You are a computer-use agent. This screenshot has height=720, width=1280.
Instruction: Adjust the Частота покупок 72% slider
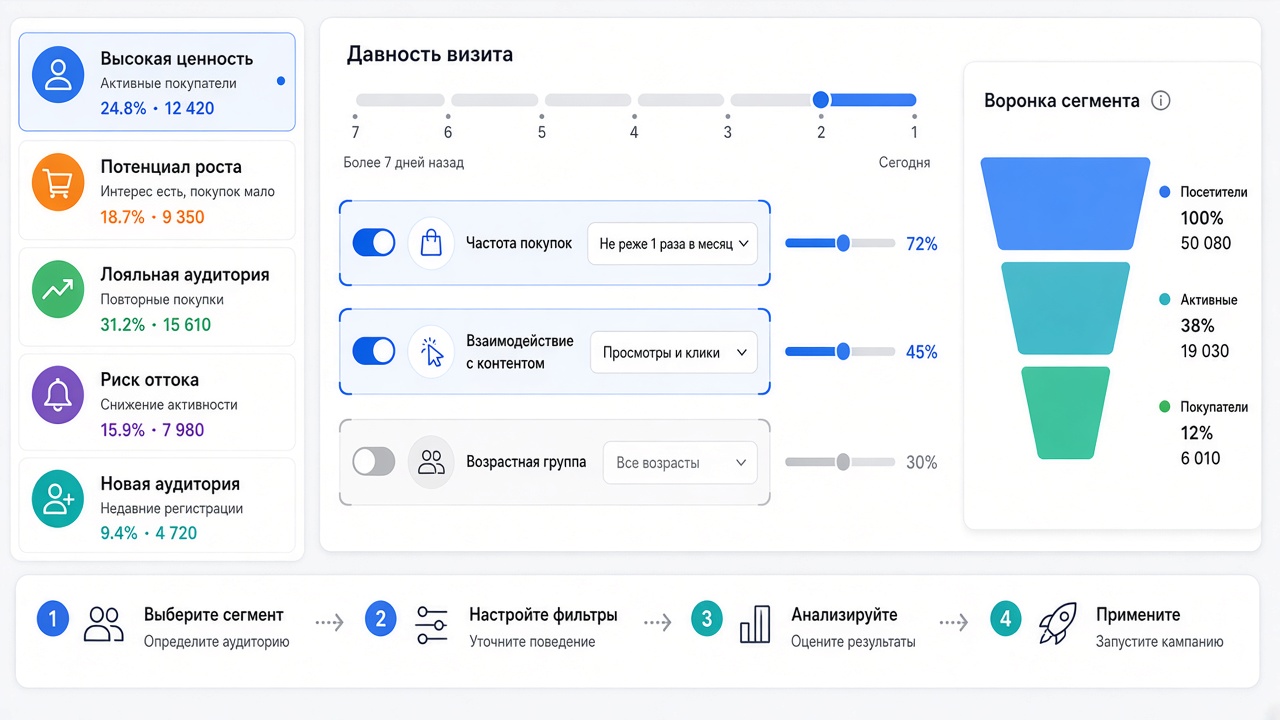pyautogui.click(x=840, y=243)
